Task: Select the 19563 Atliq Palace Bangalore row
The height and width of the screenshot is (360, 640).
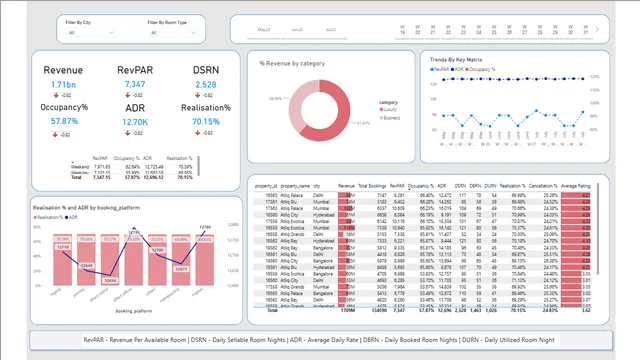Action: 422,293
